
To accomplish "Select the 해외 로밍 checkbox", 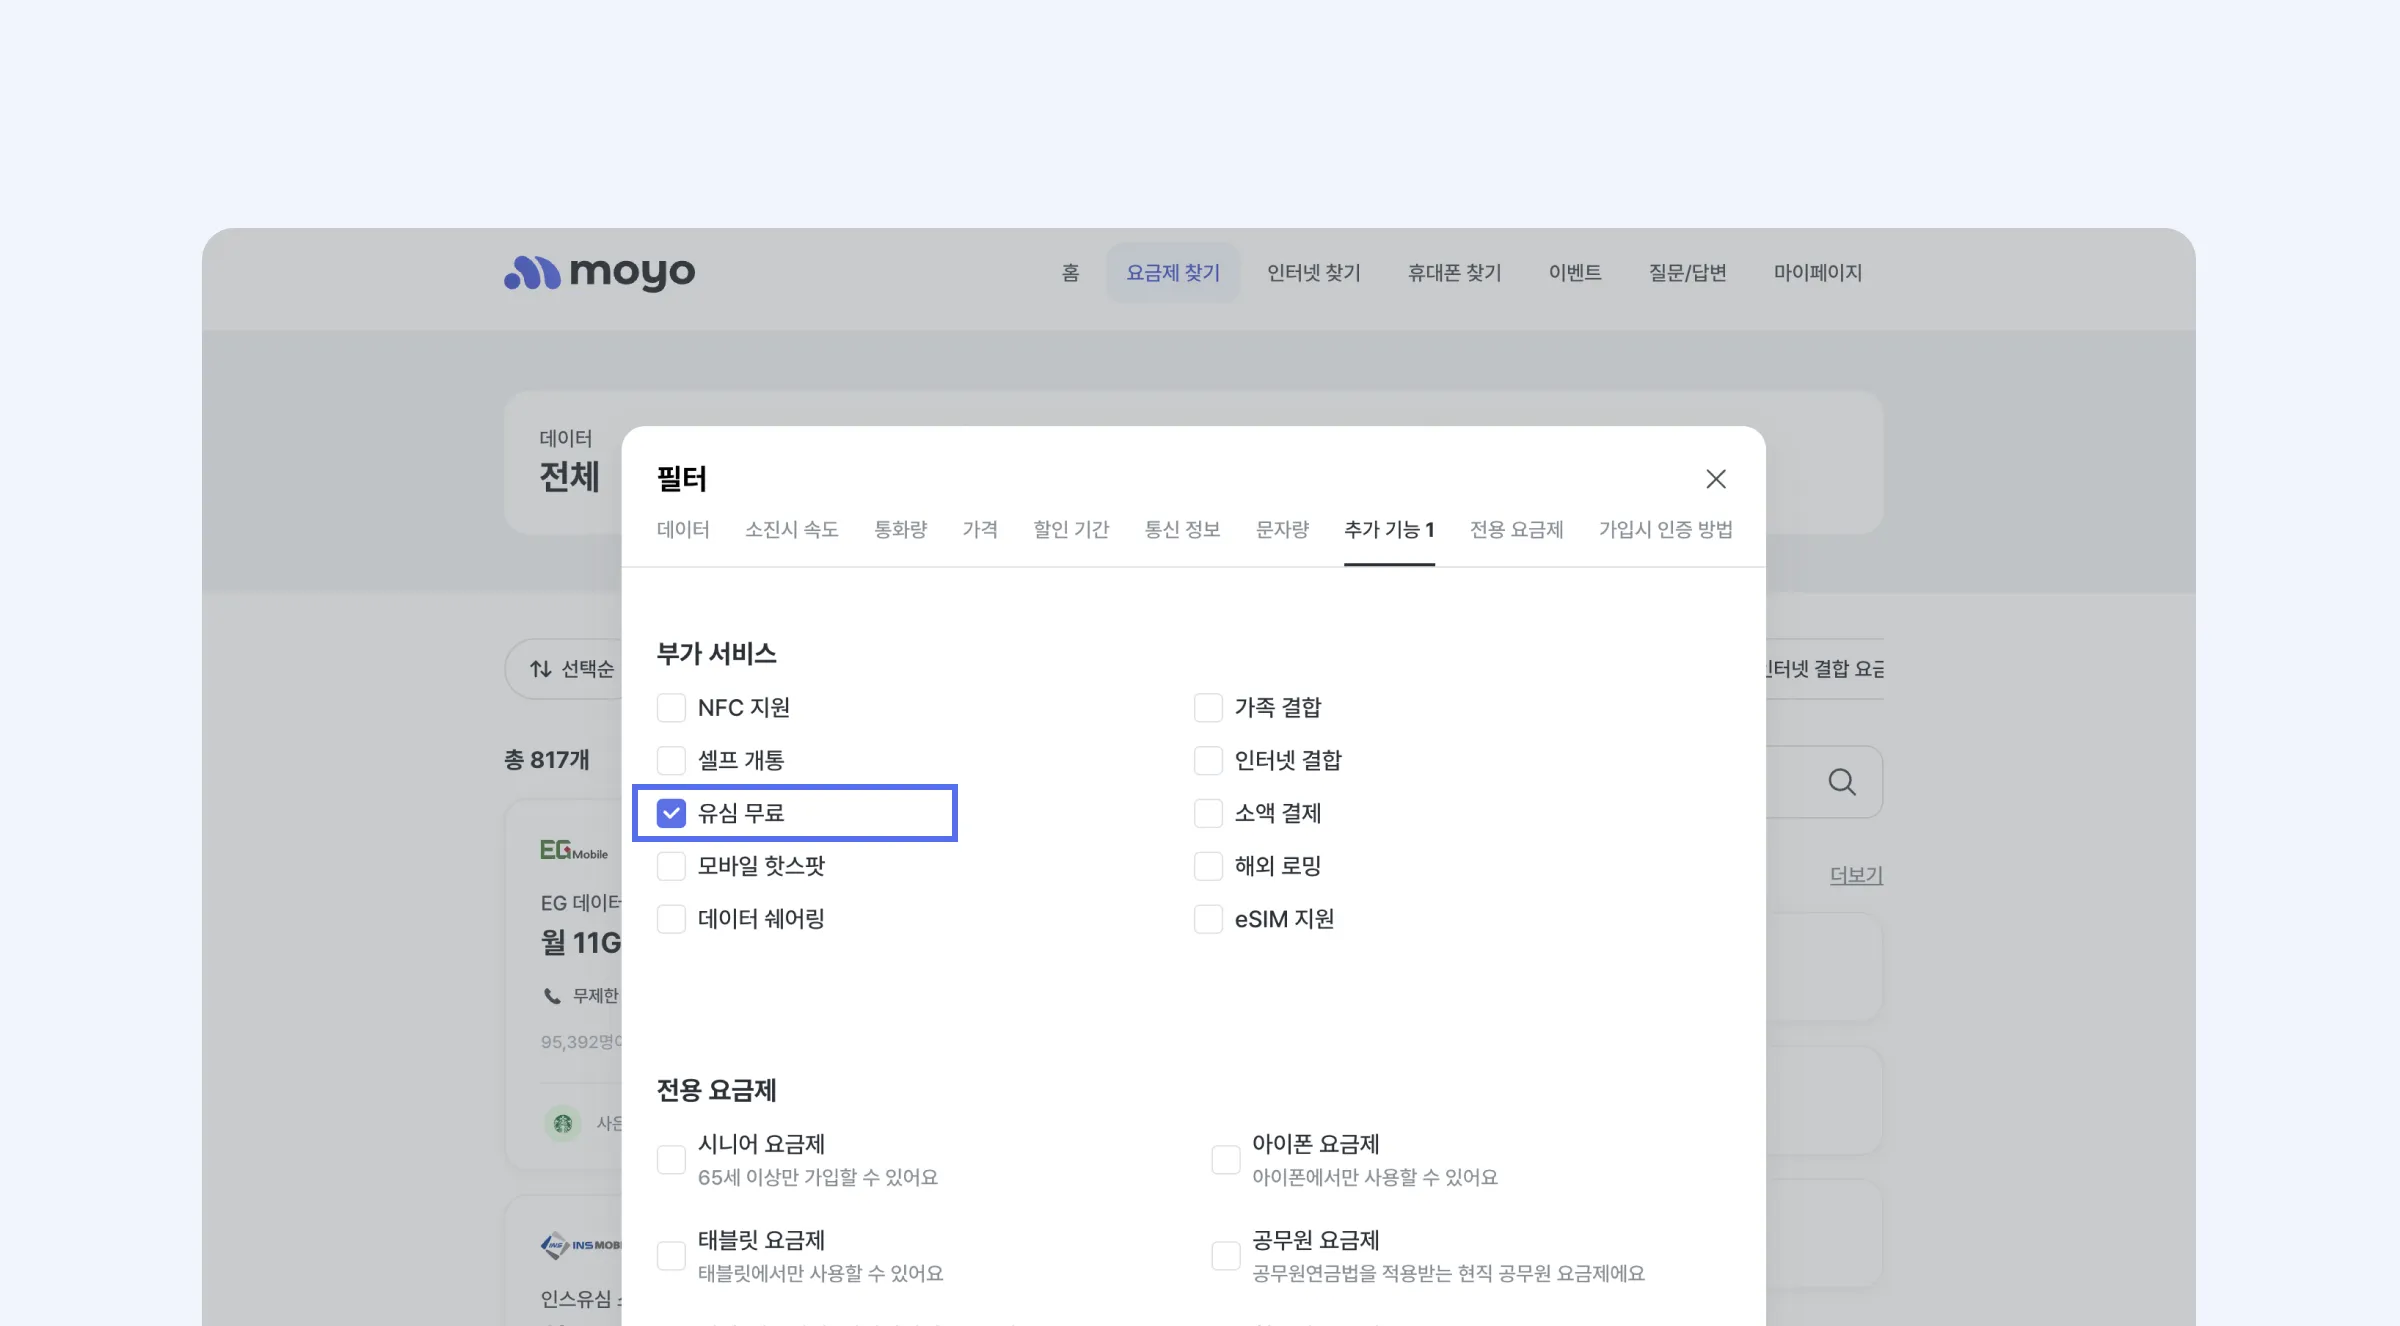I will [x=1208, y=866].
